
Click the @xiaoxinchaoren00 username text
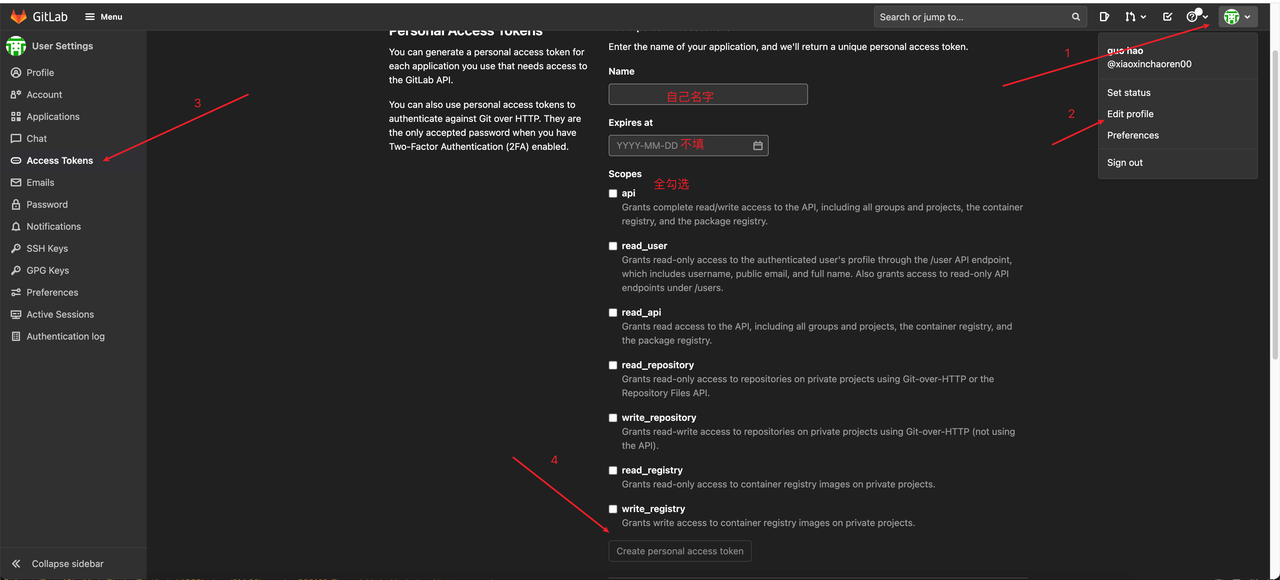coord(1149,64)
